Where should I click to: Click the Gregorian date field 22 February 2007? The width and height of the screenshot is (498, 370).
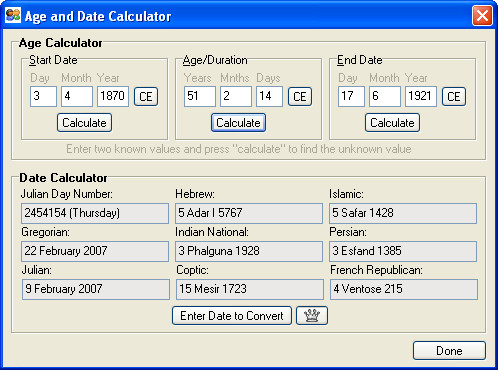[x=95, y=251]
